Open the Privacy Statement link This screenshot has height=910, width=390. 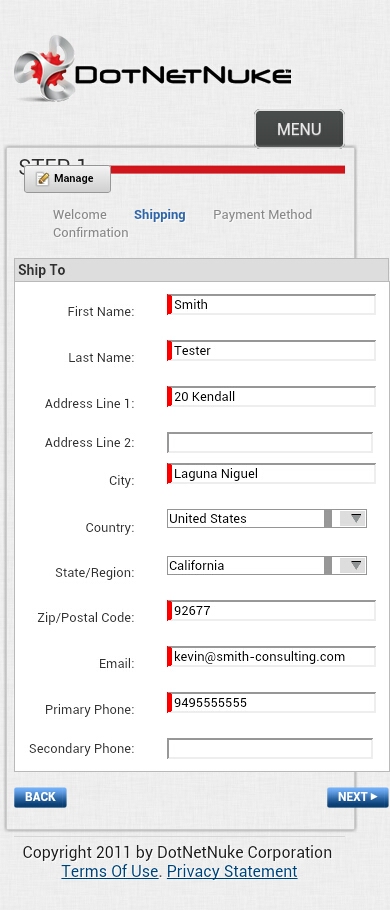[232, 871]
